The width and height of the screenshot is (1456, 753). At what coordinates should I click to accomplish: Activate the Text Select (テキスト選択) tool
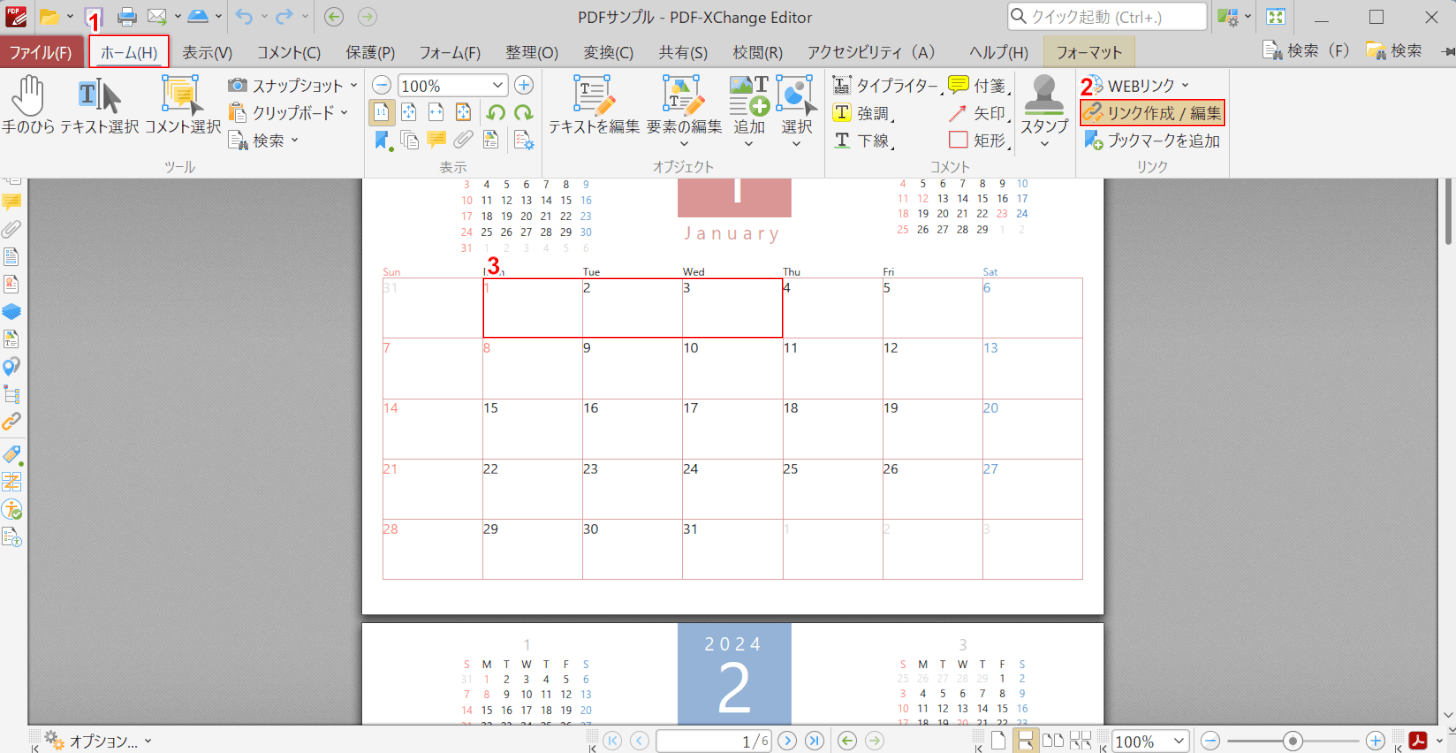(99, 105)
